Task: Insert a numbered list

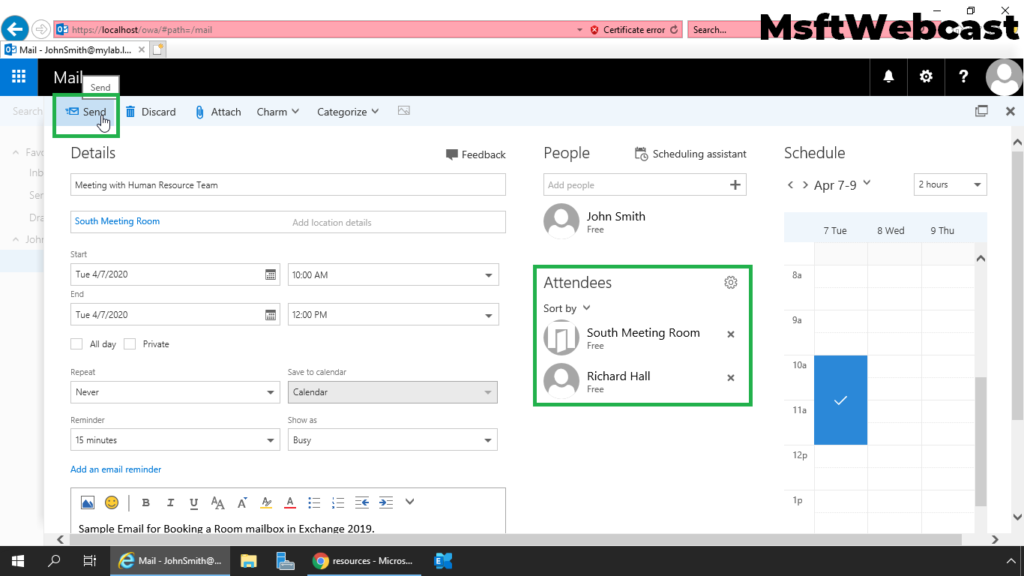Action: (x=338, y=502)
